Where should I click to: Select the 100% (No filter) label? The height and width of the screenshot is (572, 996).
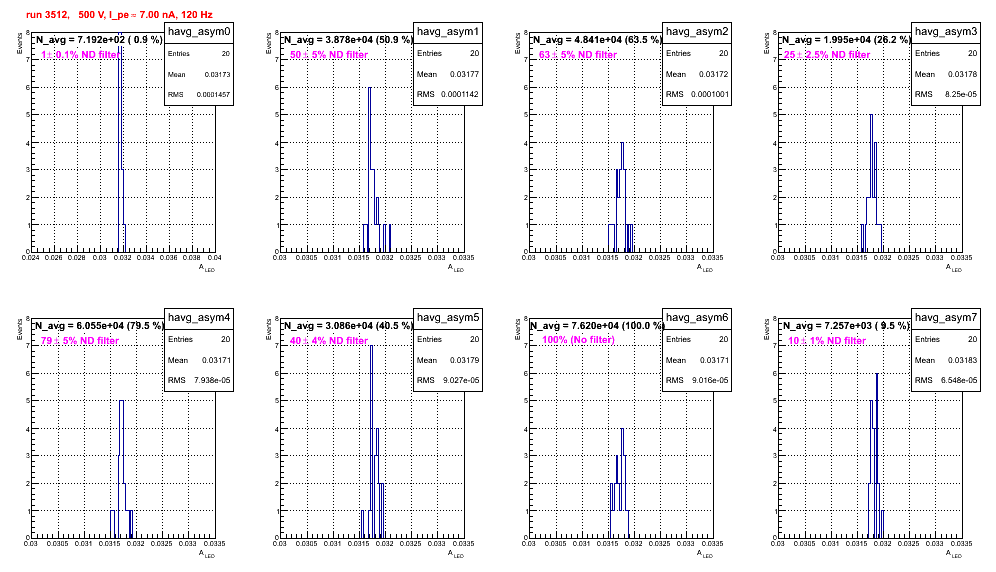578,340
